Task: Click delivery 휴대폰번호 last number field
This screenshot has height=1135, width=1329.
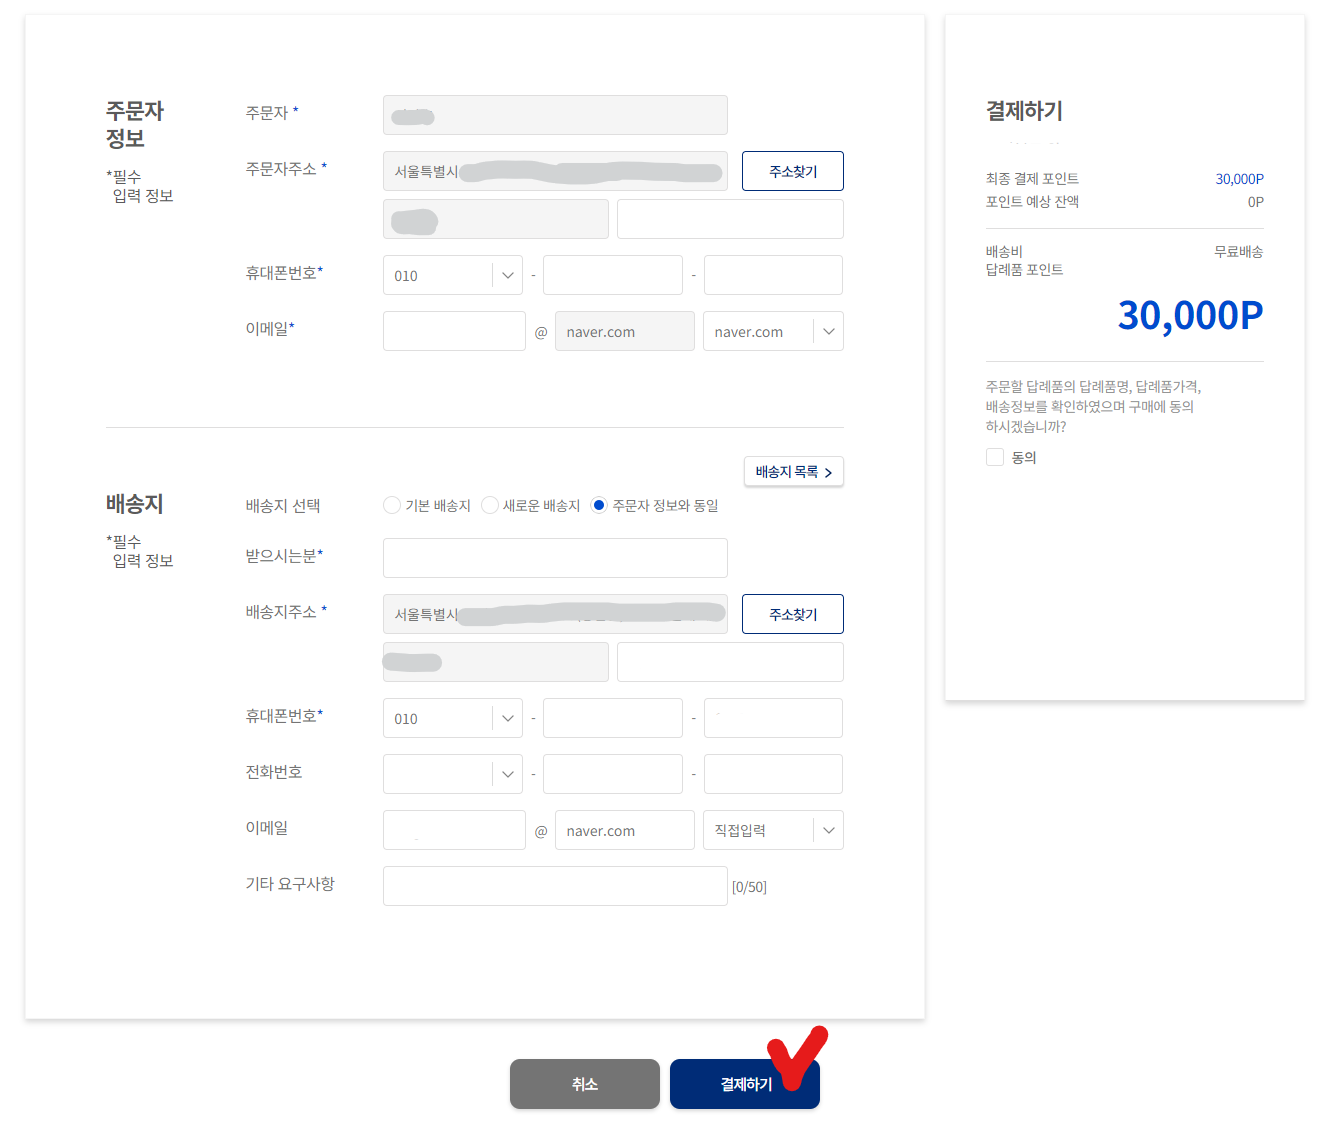Action: (x=773, y=718)
